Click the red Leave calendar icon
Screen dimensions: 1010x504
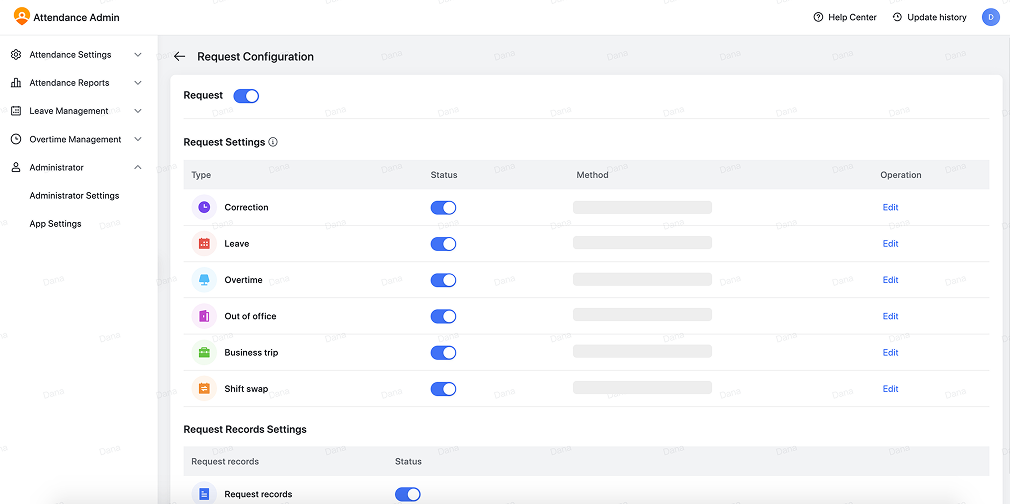pos(204,244)
